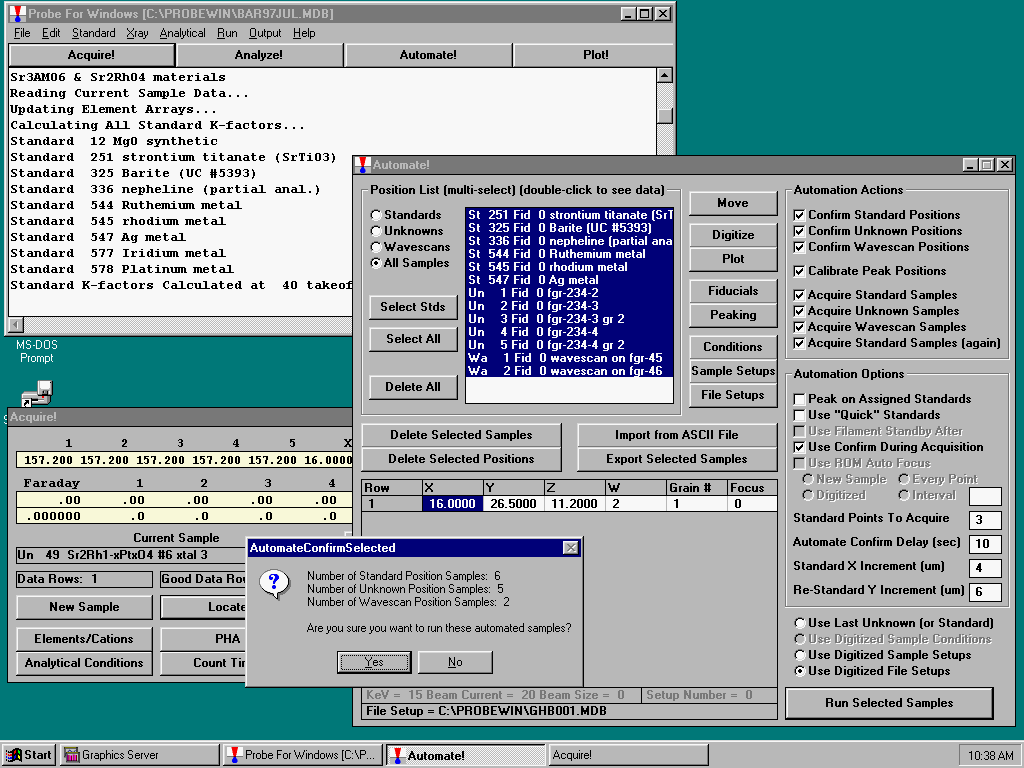
Task: Toggle Confirm Wavescan Positions checkbox
Action: pyautogui.click(x=799, y=247)
